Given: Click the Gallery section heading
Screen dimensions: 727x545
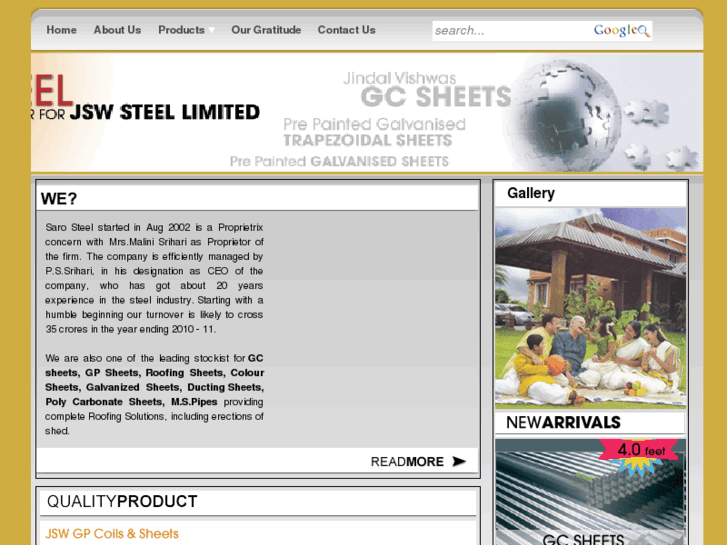Looking at the screenshot, I should click(530, 193).
